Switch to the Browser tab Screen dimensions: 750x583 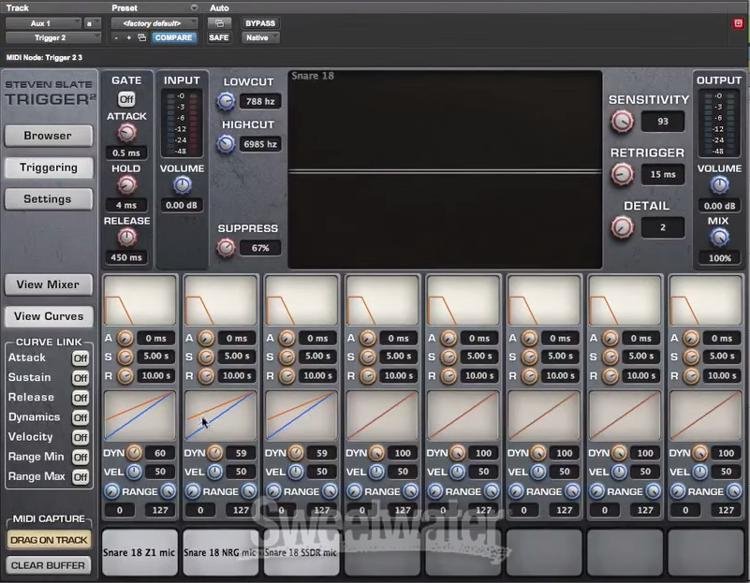pos(48,136)
